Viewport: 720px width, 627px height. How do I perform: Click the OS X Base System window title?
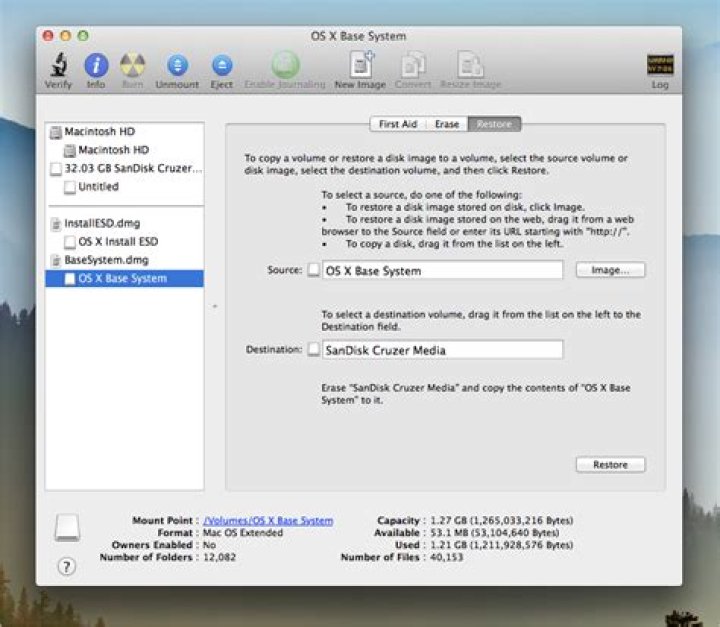[x=359, y=36]
